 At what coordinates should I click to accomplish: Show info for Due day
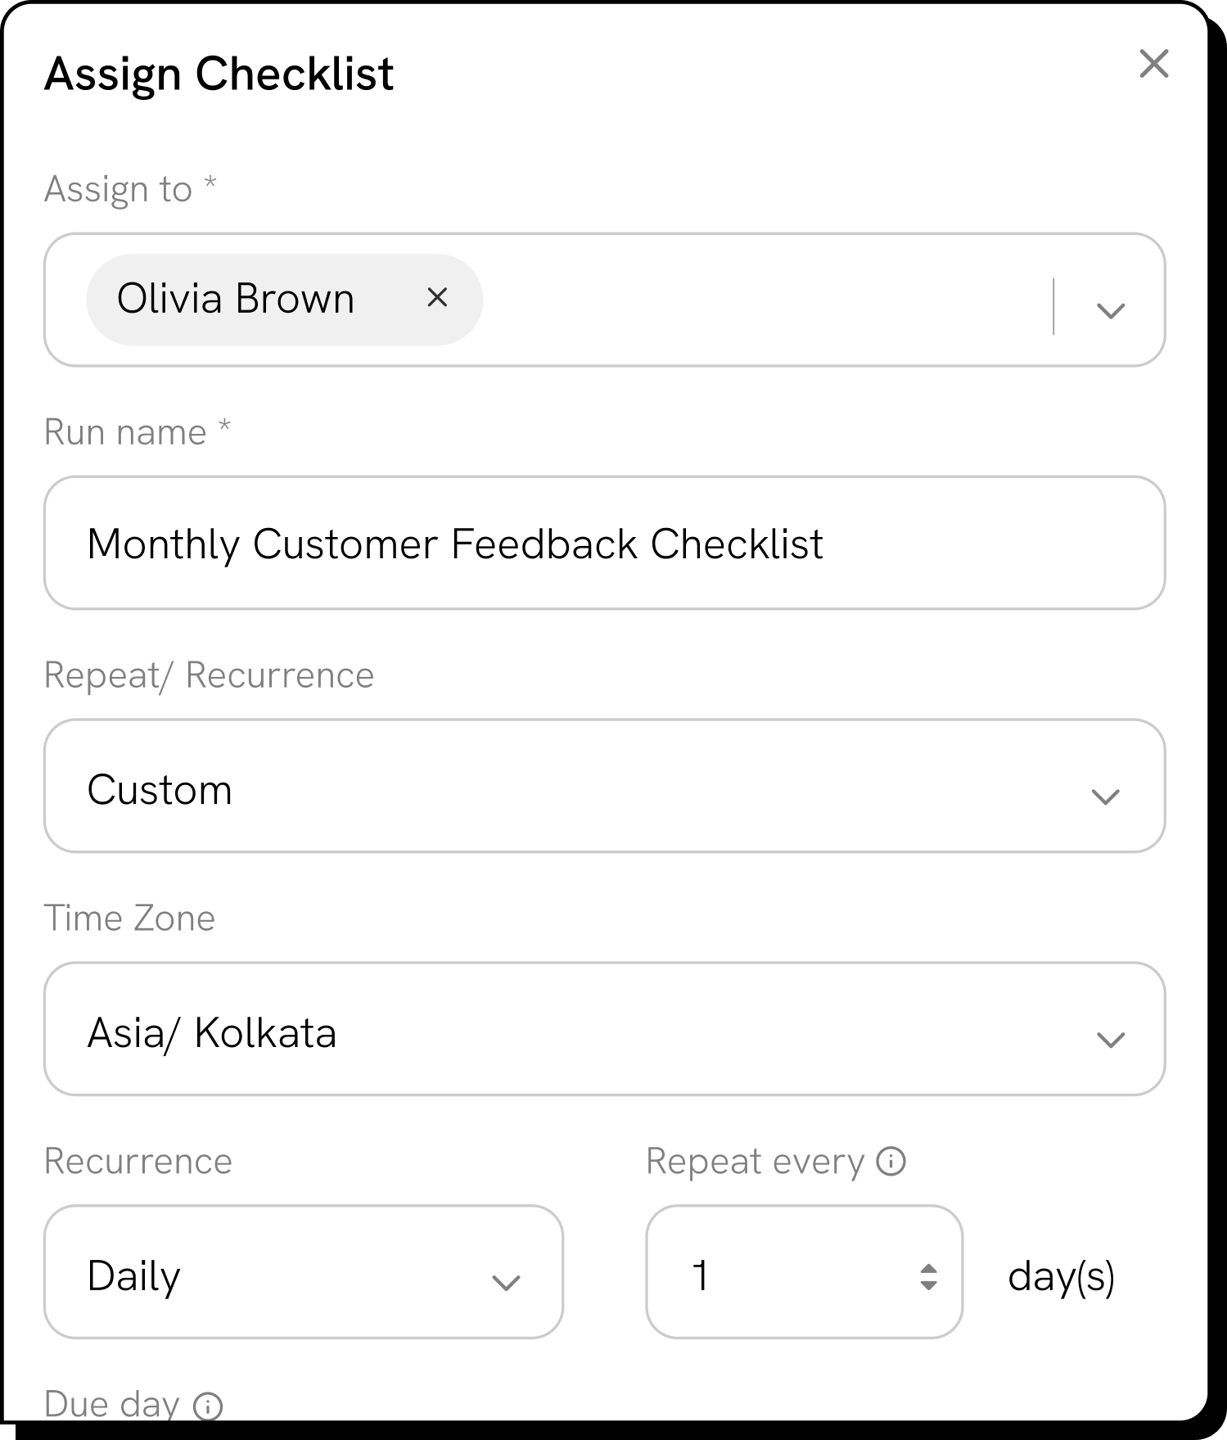tap(207, 1406)
